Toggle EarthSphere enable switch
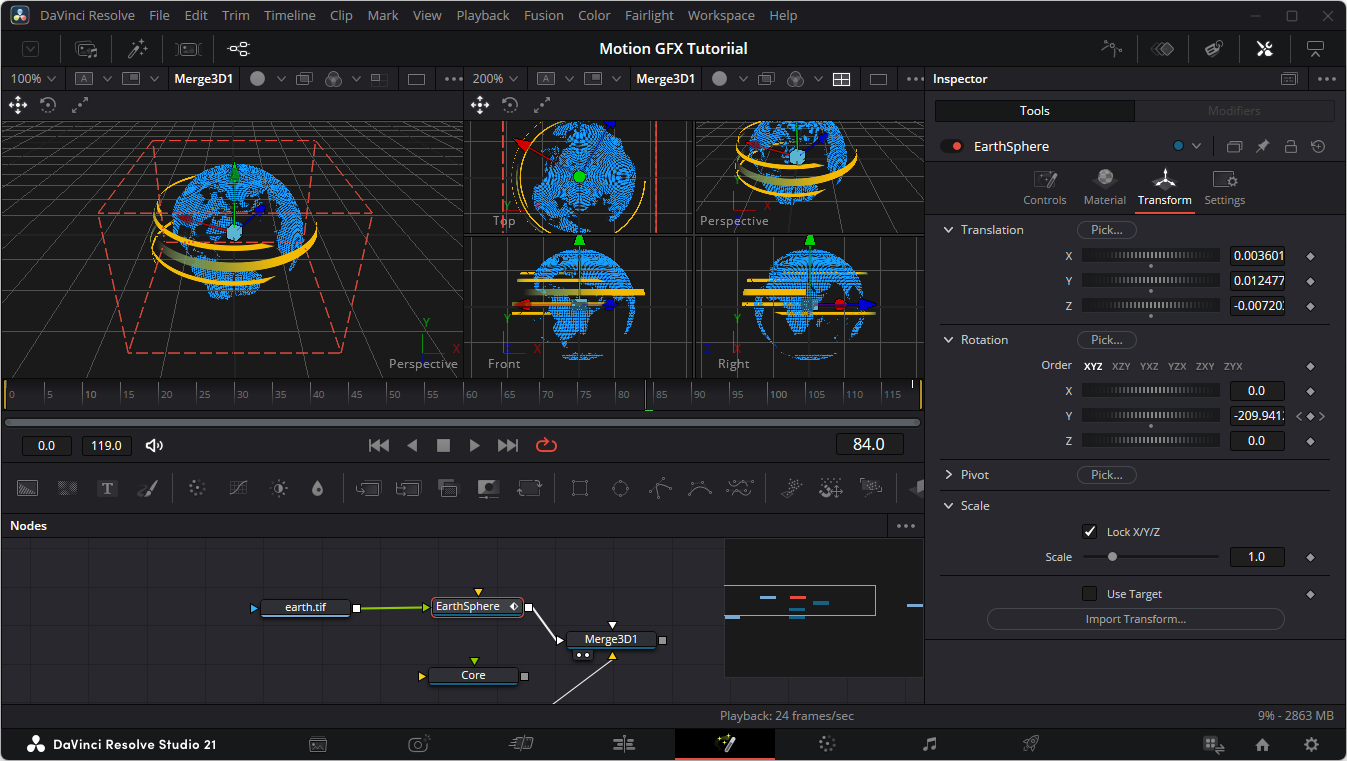 click(951, 146)
